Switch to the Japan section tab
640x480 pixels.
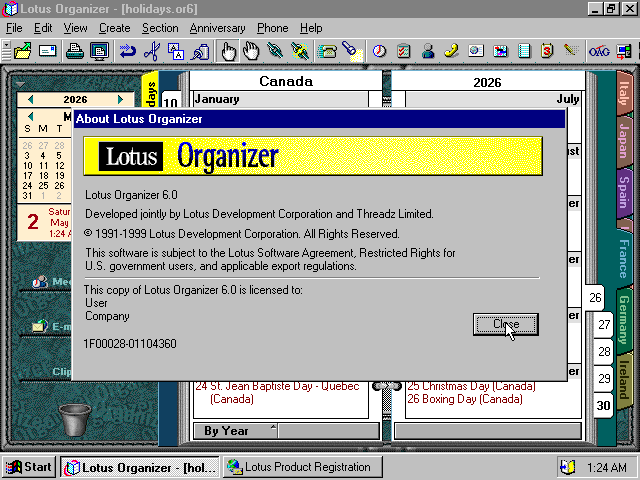pos(624,141)
